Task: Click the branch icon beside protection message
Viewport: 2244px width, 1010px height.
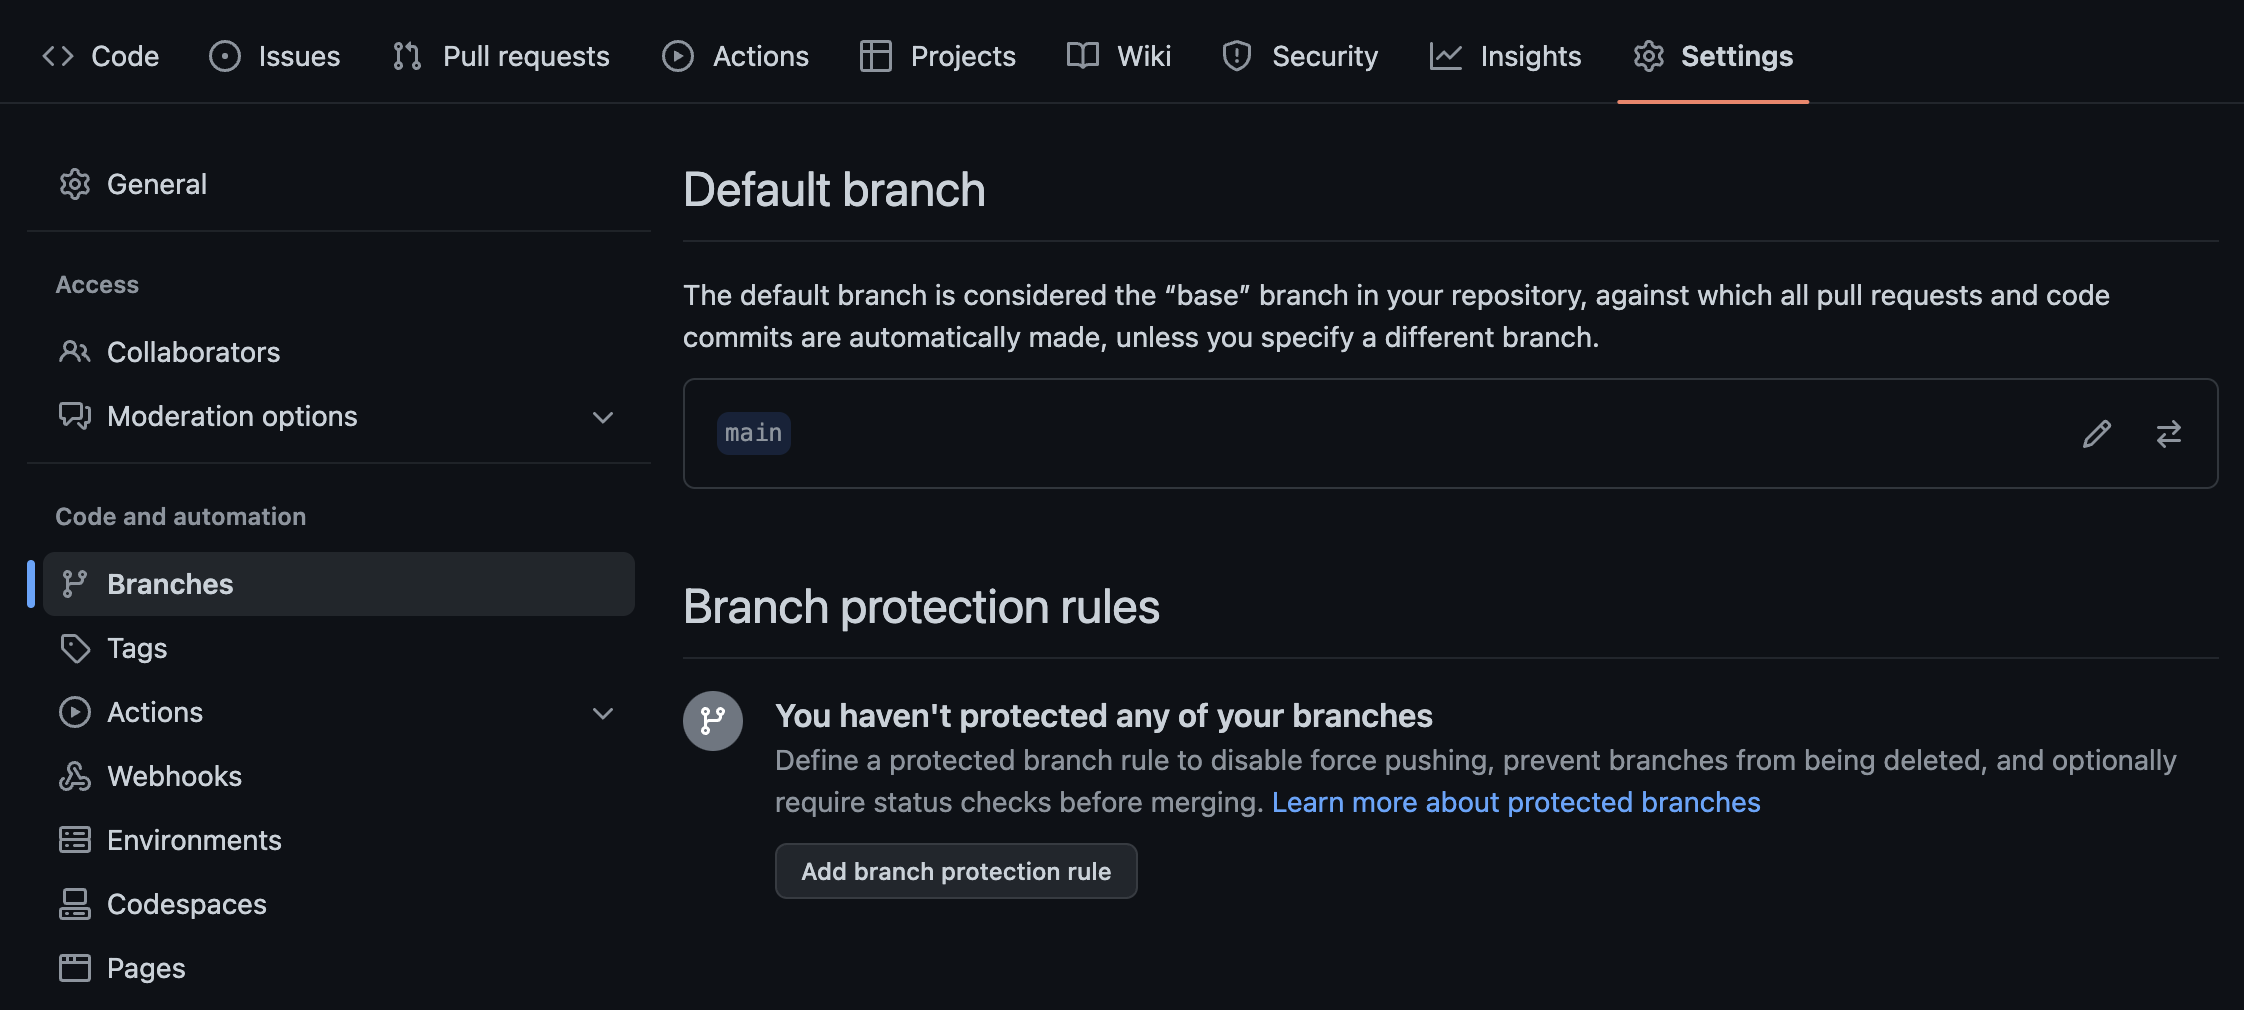Action: (712, 720)
